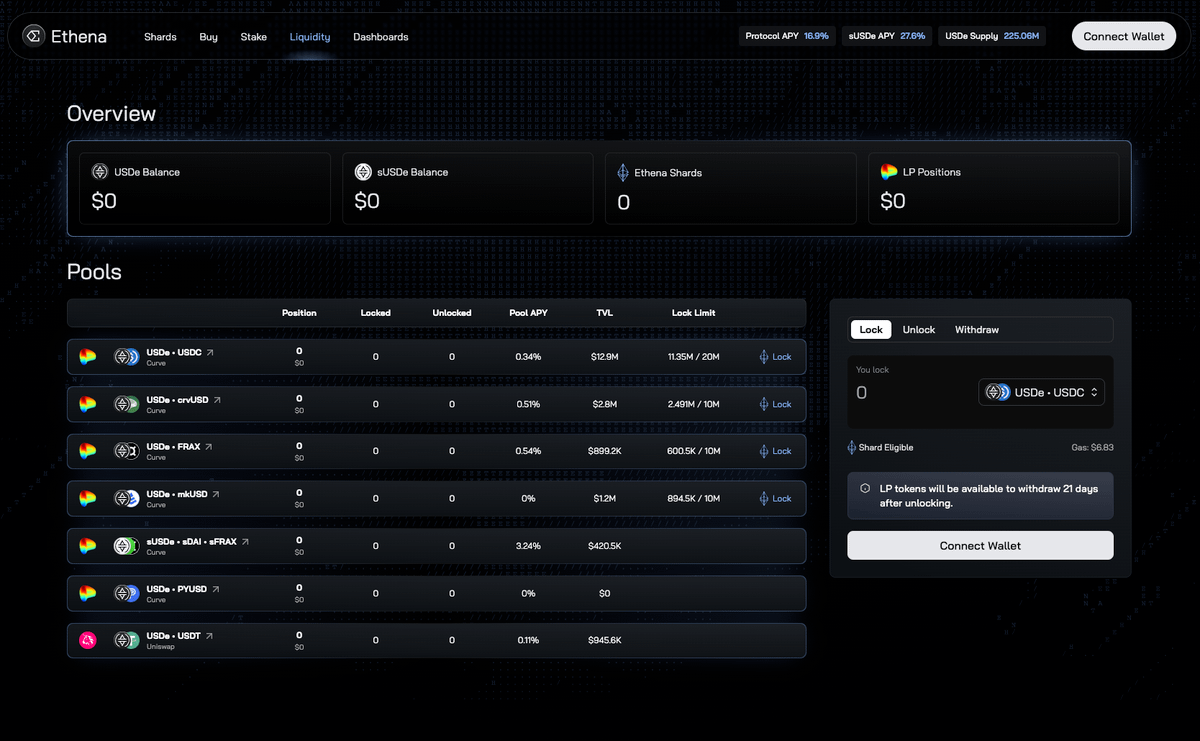Click the USDe Balance coin icon
This screenshot has width=1200, height=741.
click(99, 172)
